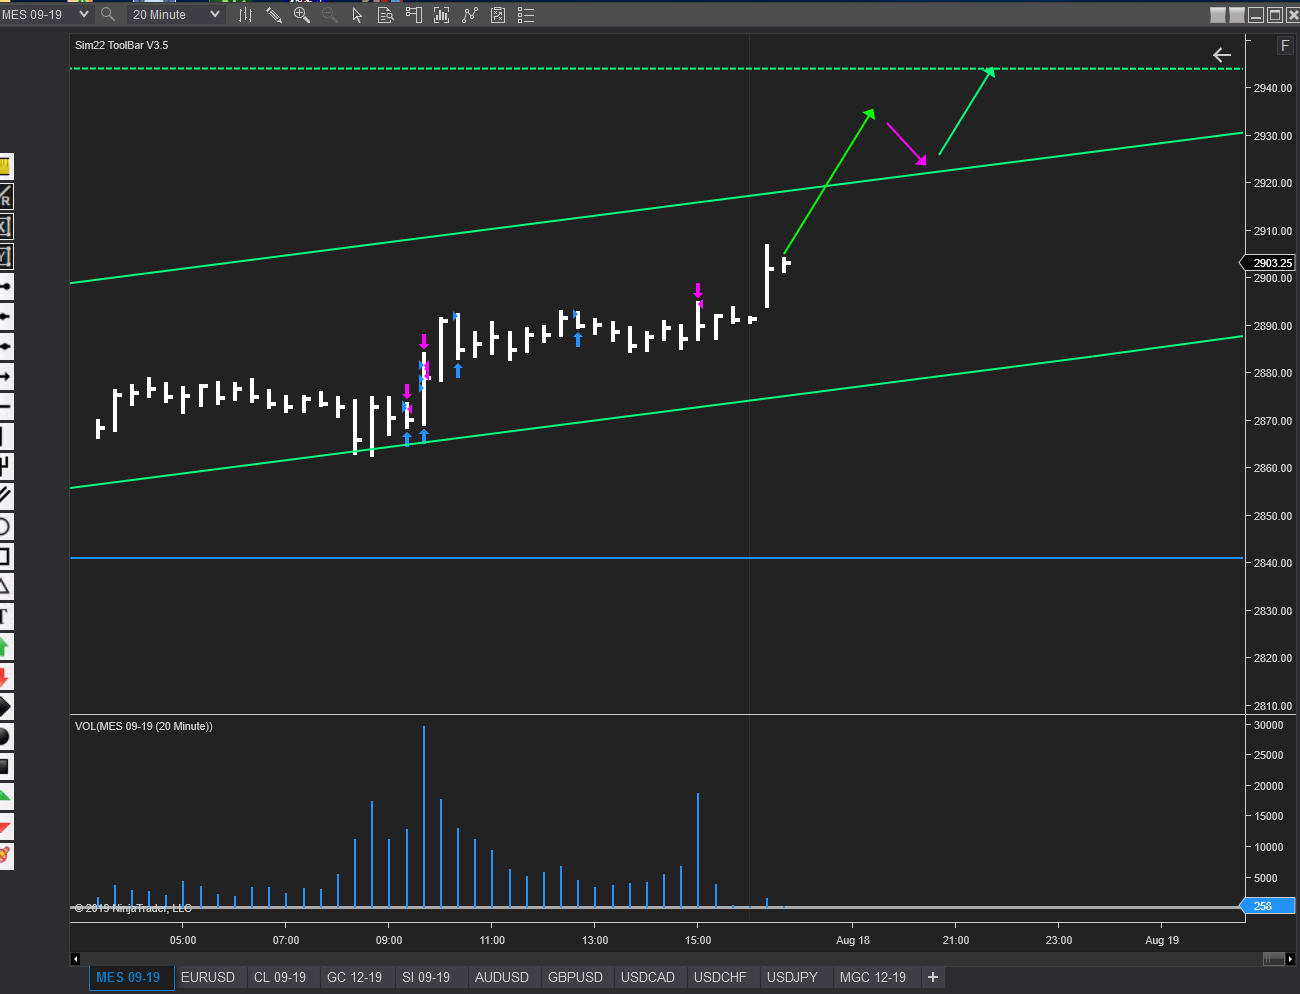1300x994 pixels.
Task: Select the cursor pointer tool icon
Action: (357, 15)
